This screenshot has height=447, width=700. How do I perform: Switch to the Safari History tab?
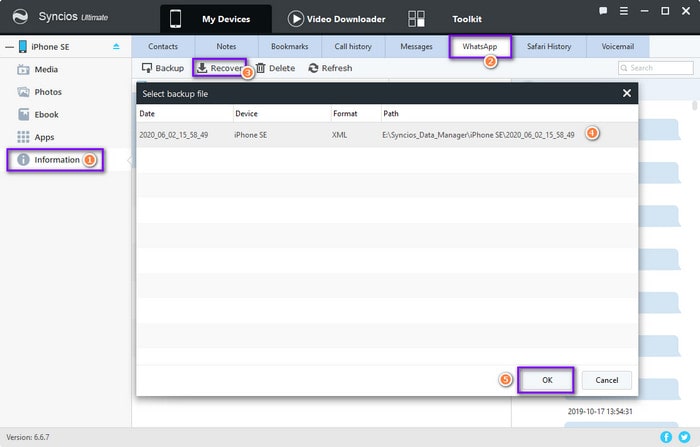(549, 46)
